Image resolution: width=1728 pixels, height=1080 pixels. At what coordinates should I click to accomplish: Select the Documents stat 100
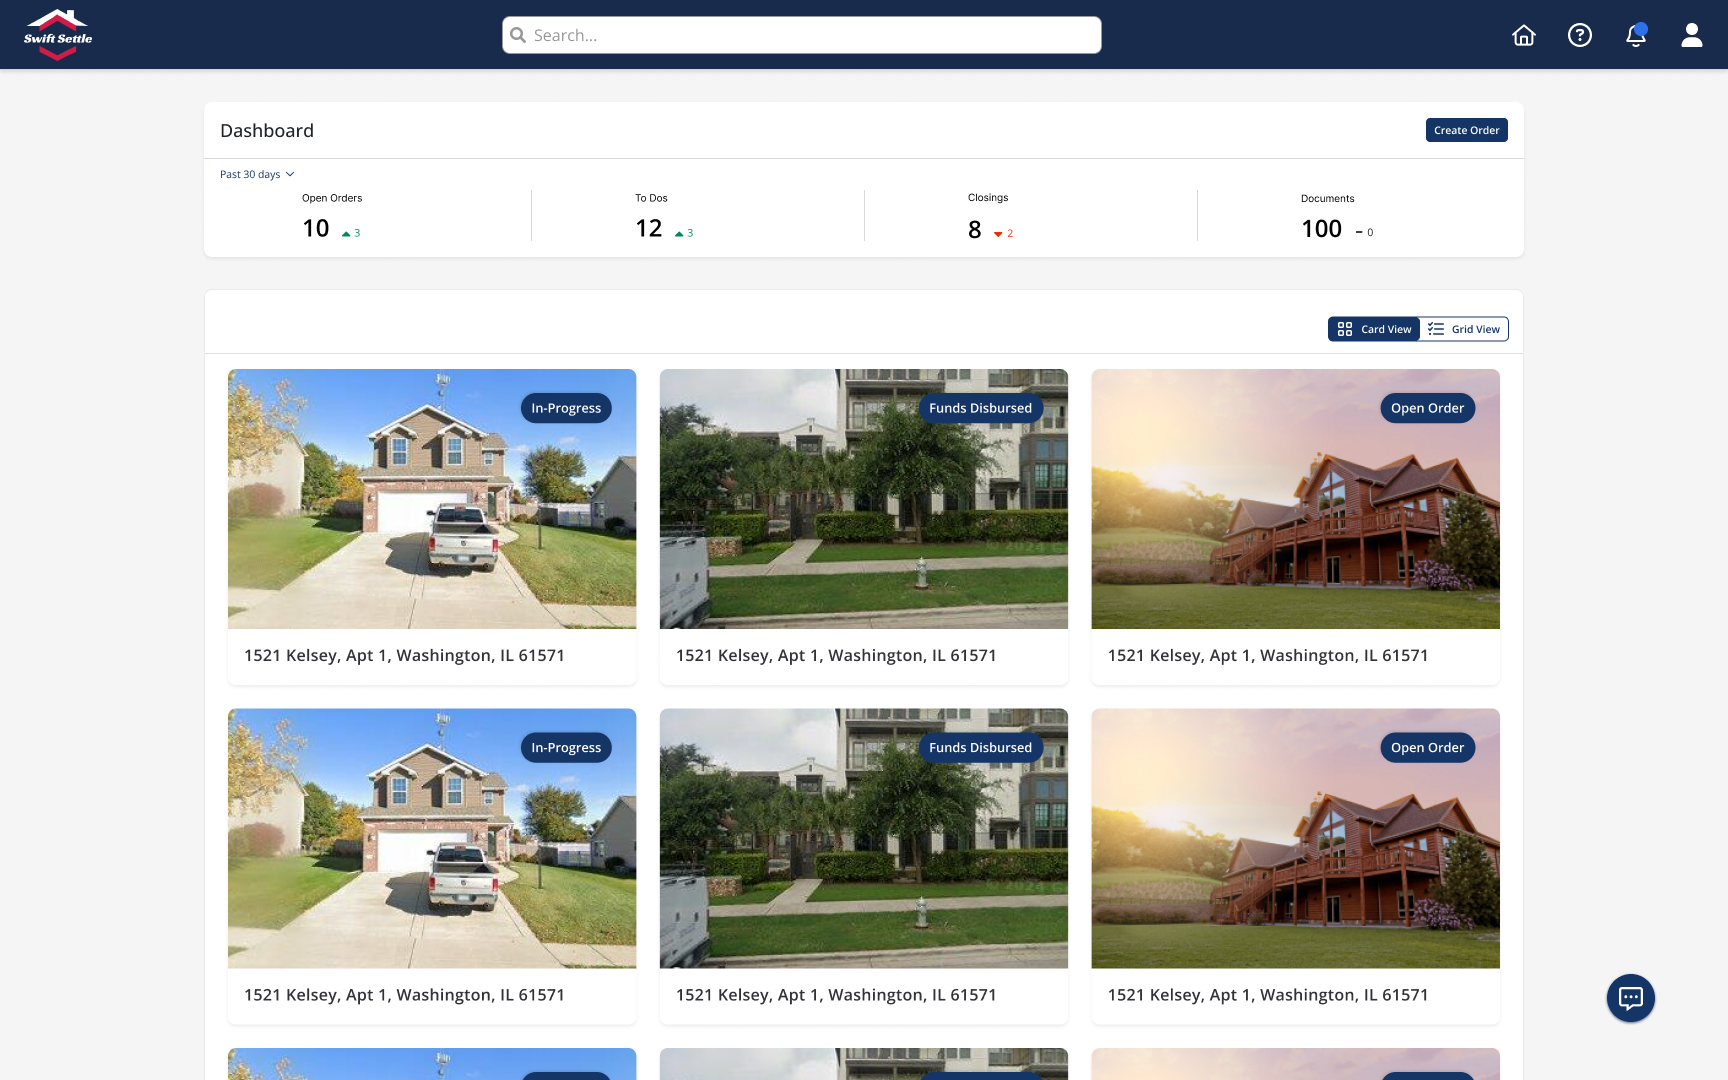click(1321, 229)
